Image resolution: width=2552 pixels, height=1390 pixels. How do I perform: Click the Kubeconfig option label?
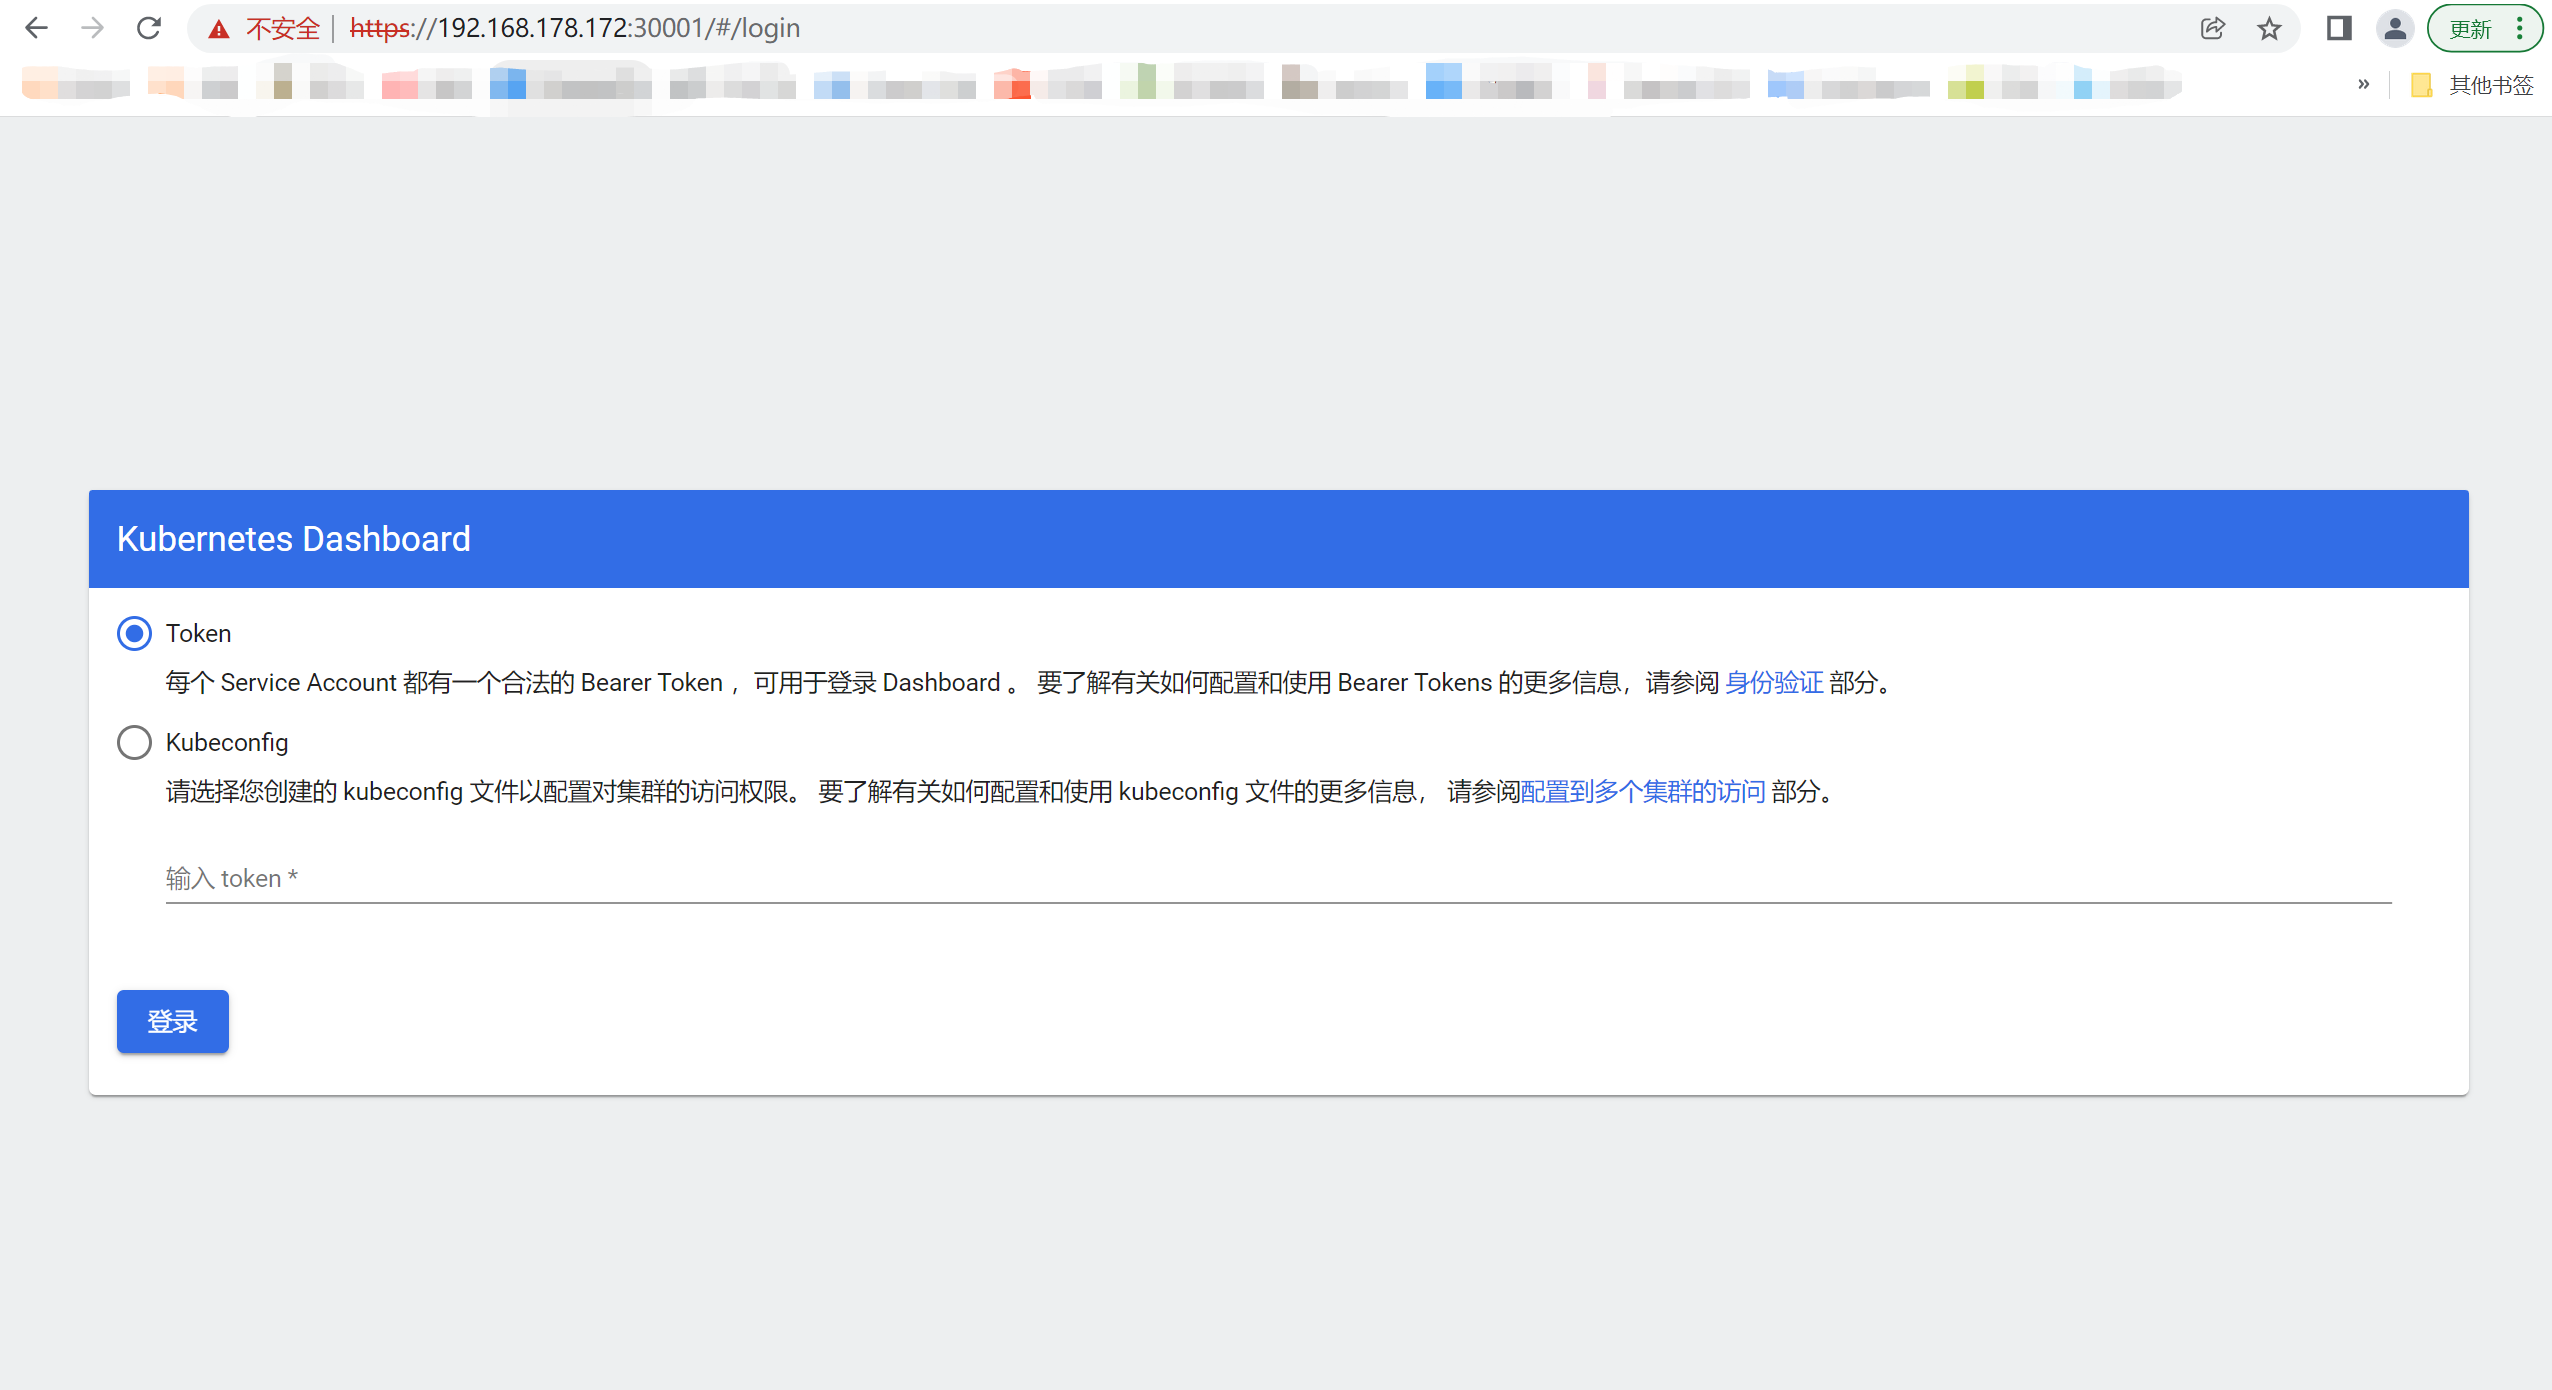point(227,742)
